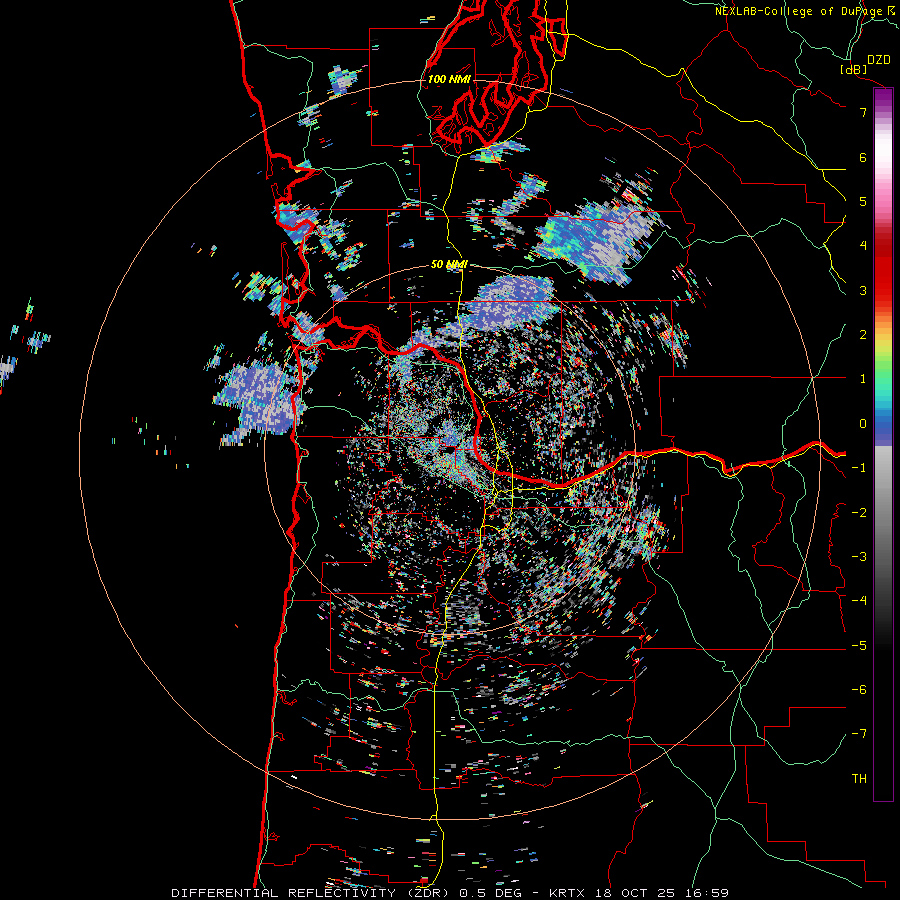Image resolution: width=900 pixels, height=900 pixels.
Task: Click the 7 value on color scale
Action: point(863,112)
